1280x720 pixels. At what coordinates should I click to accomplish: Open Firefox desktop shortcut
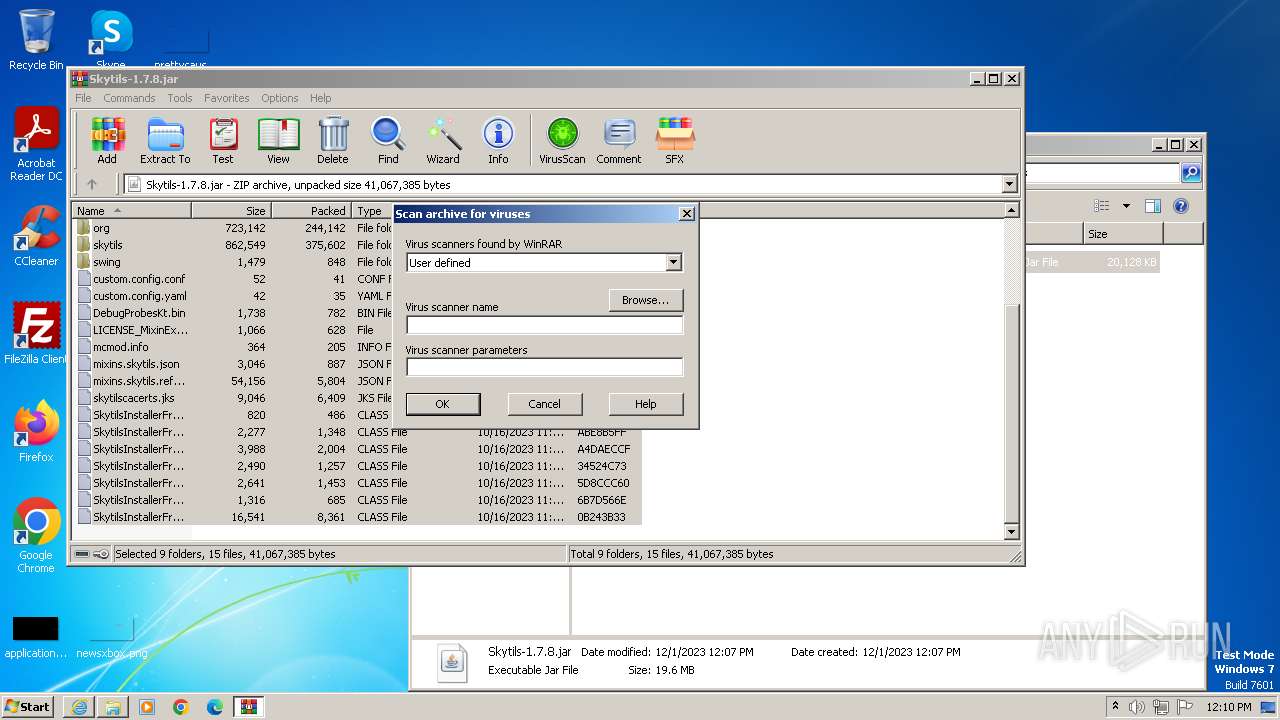coord(36,432)
